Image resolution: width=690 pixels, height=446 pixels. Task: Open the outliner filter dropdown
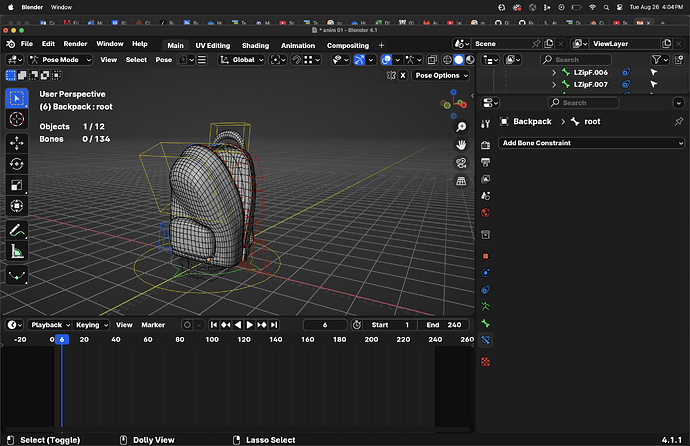point(660,60)
